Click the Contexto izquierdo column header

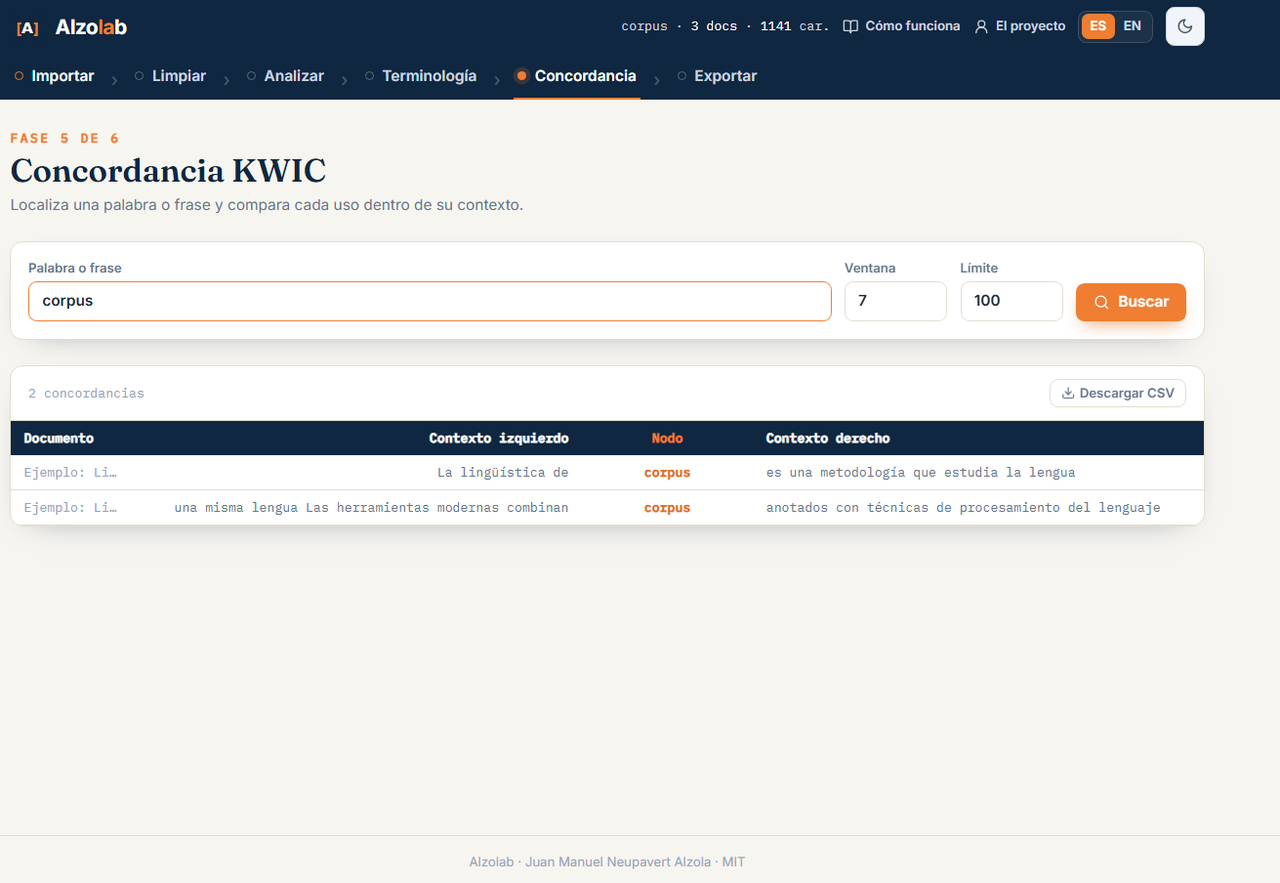tap(499, 438)
